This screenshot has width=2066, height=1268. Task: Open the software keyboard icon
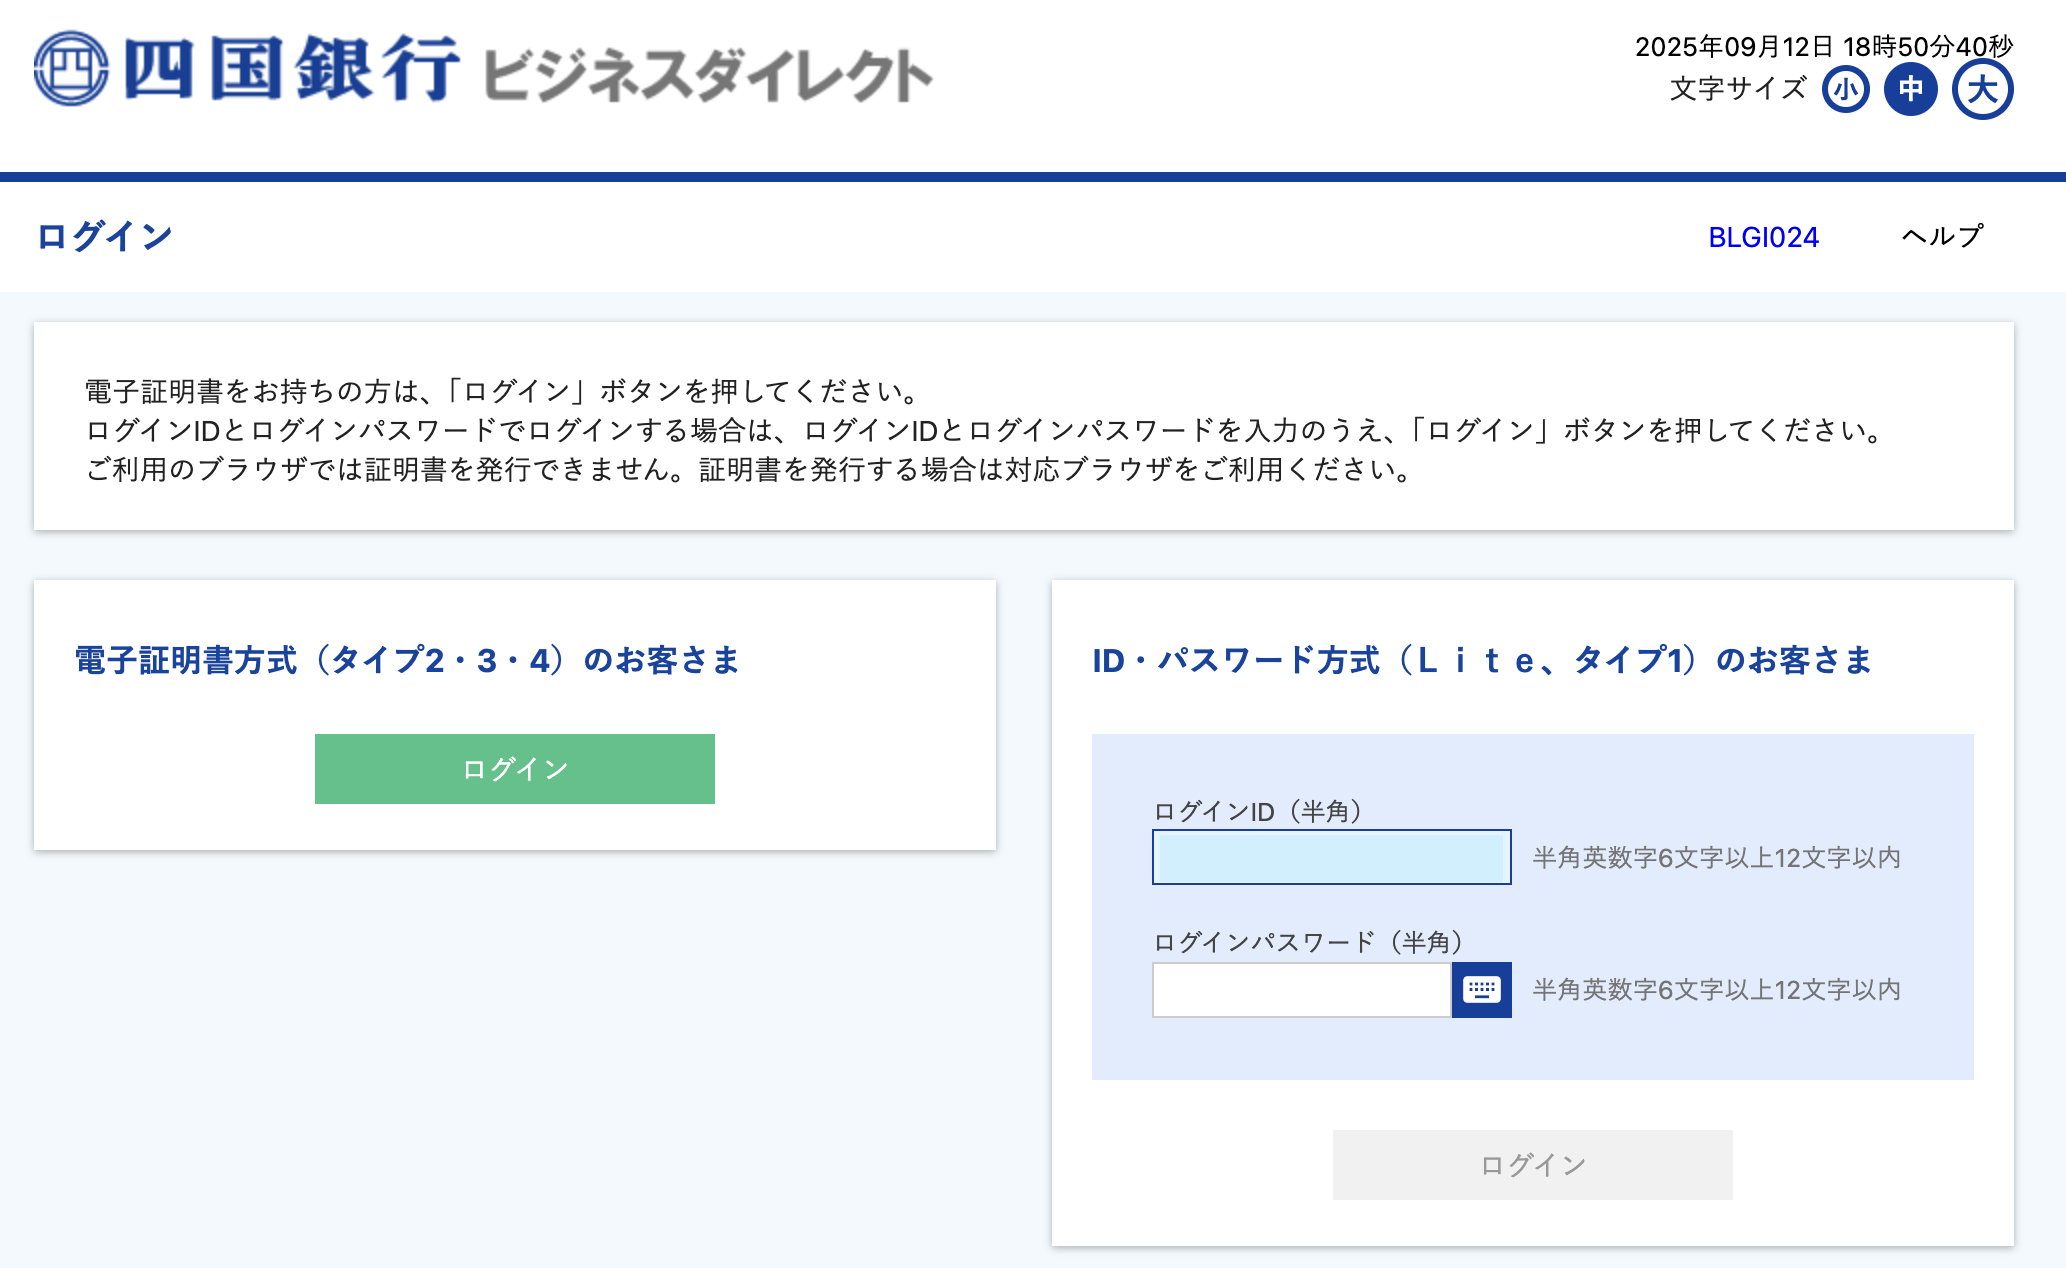coord(1481,990)
